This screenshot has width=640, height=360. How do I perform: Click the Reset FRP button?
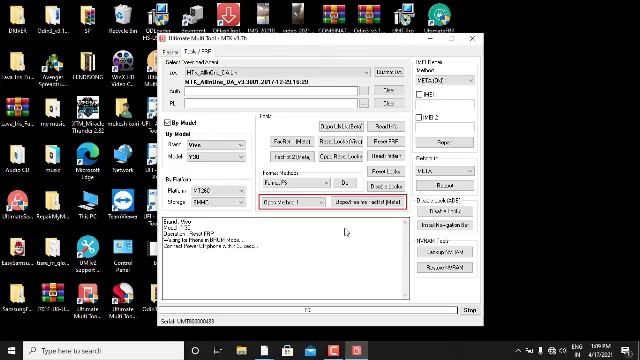pyautogui.click(x=386, y=142)
